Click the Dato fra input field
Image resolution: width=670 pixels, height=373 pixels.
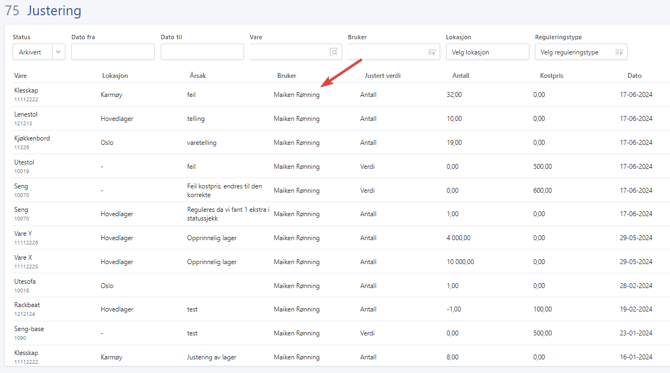[x=113, y=52]
